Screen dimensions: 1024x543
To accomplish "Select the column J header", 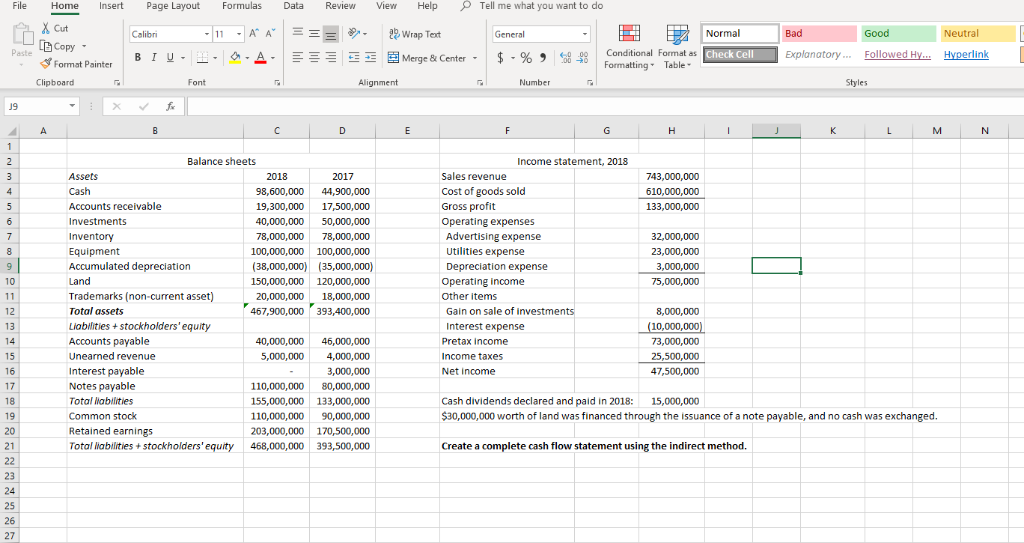I will (x=776, y=131).
